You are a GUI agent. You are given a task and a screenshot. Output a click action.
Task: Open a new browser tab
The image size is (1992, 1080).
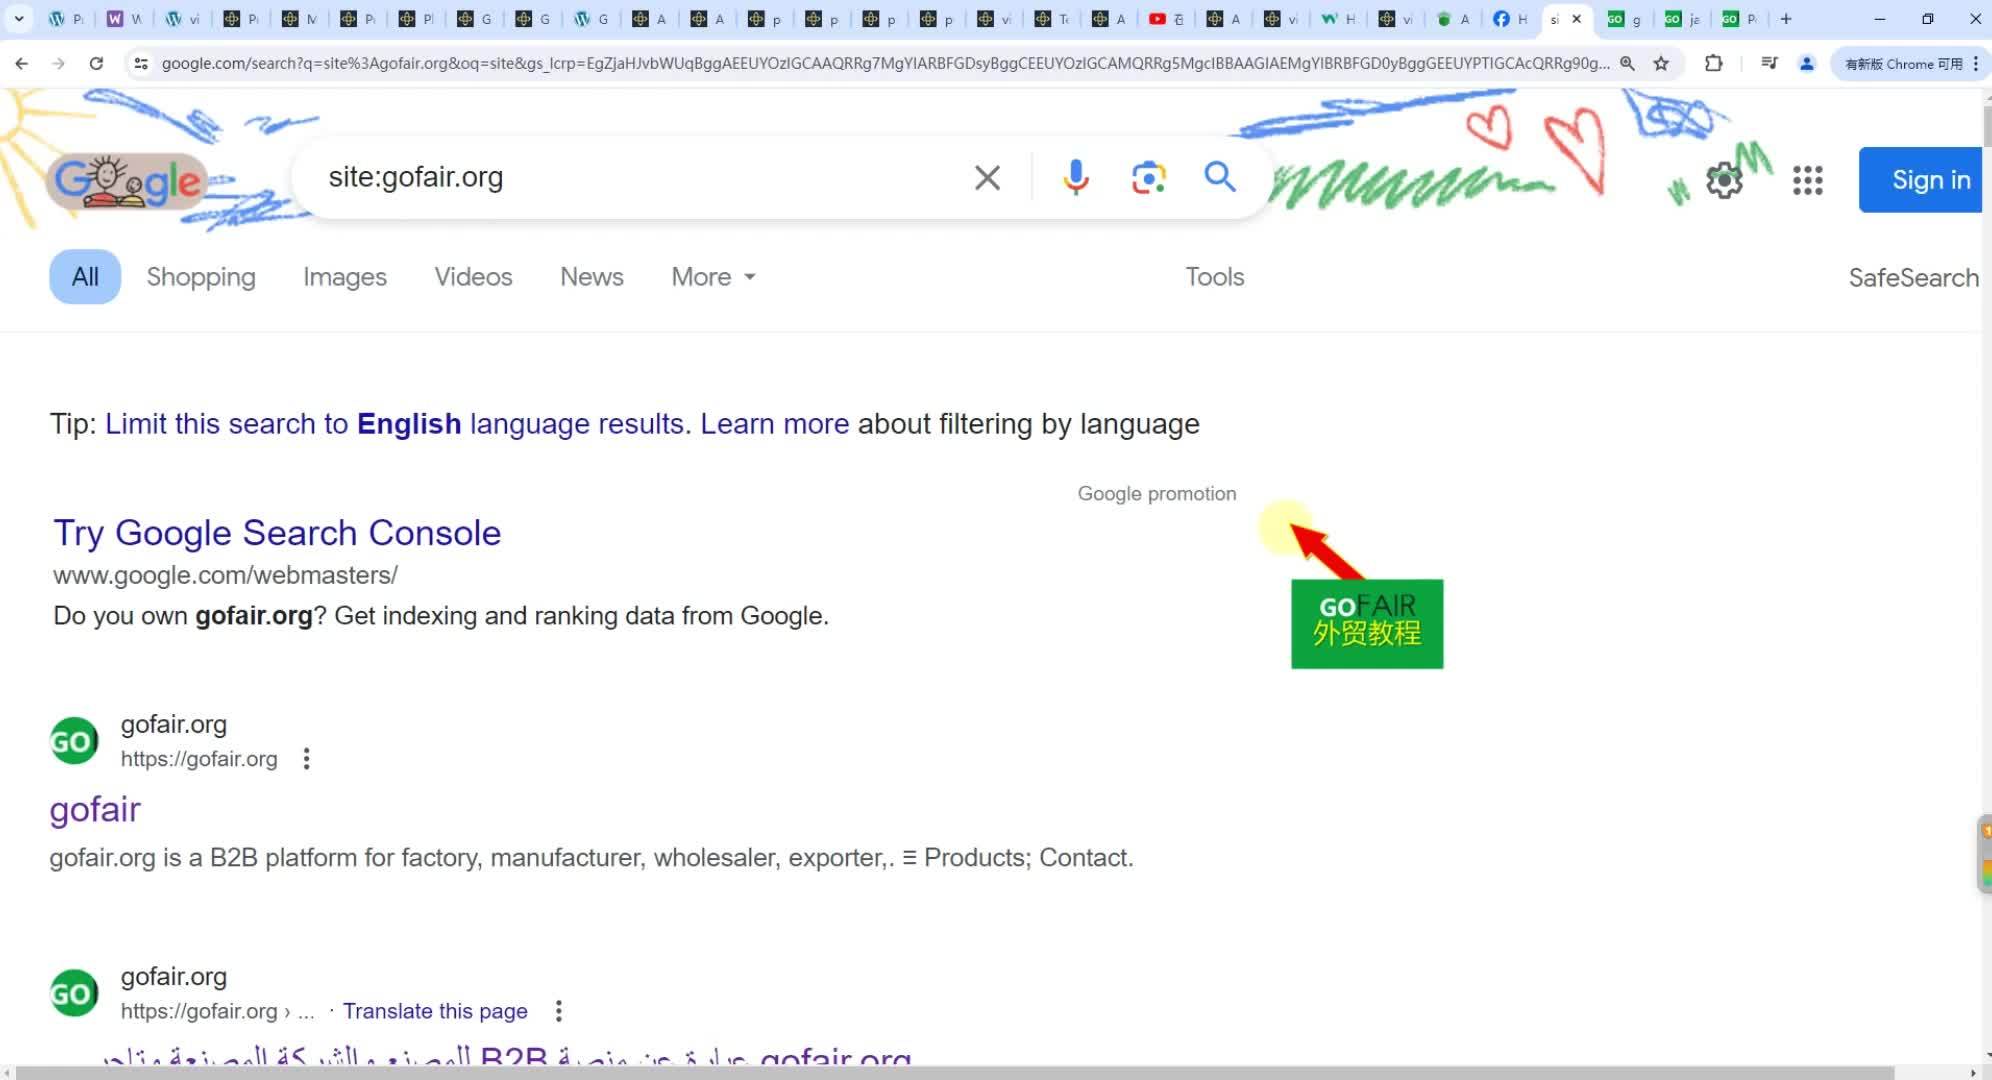tap(1786, 19)
